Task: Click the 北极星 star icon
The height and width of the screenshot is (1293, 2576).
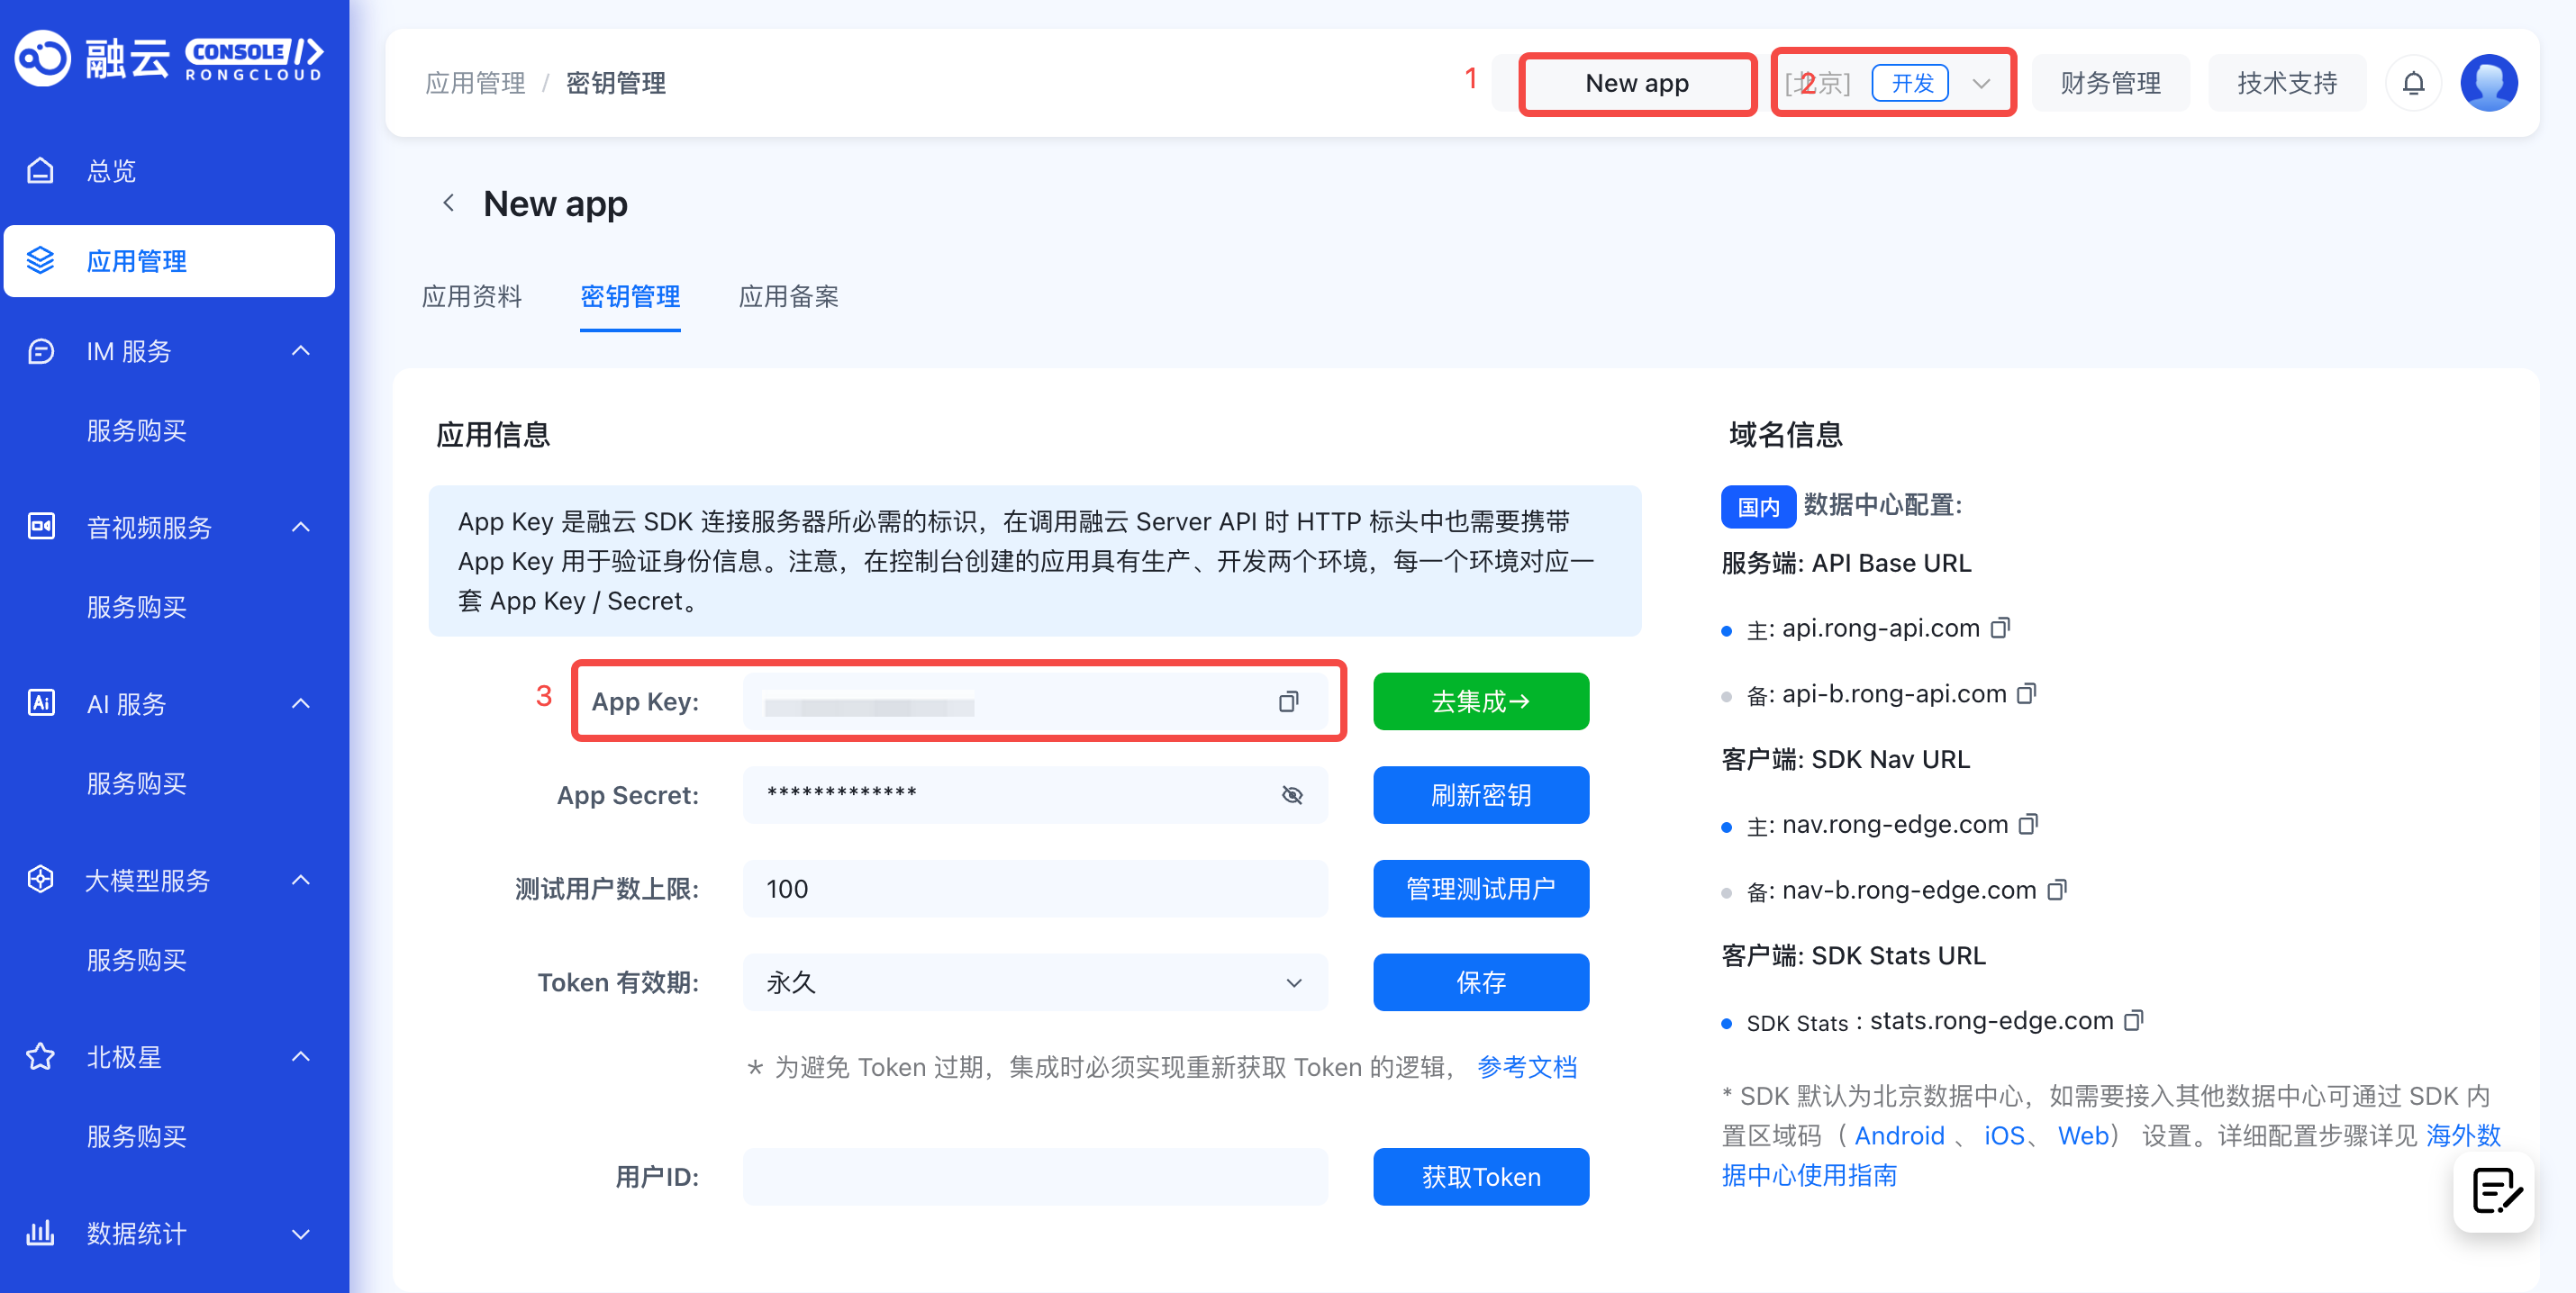Action: pos(40,1056)
